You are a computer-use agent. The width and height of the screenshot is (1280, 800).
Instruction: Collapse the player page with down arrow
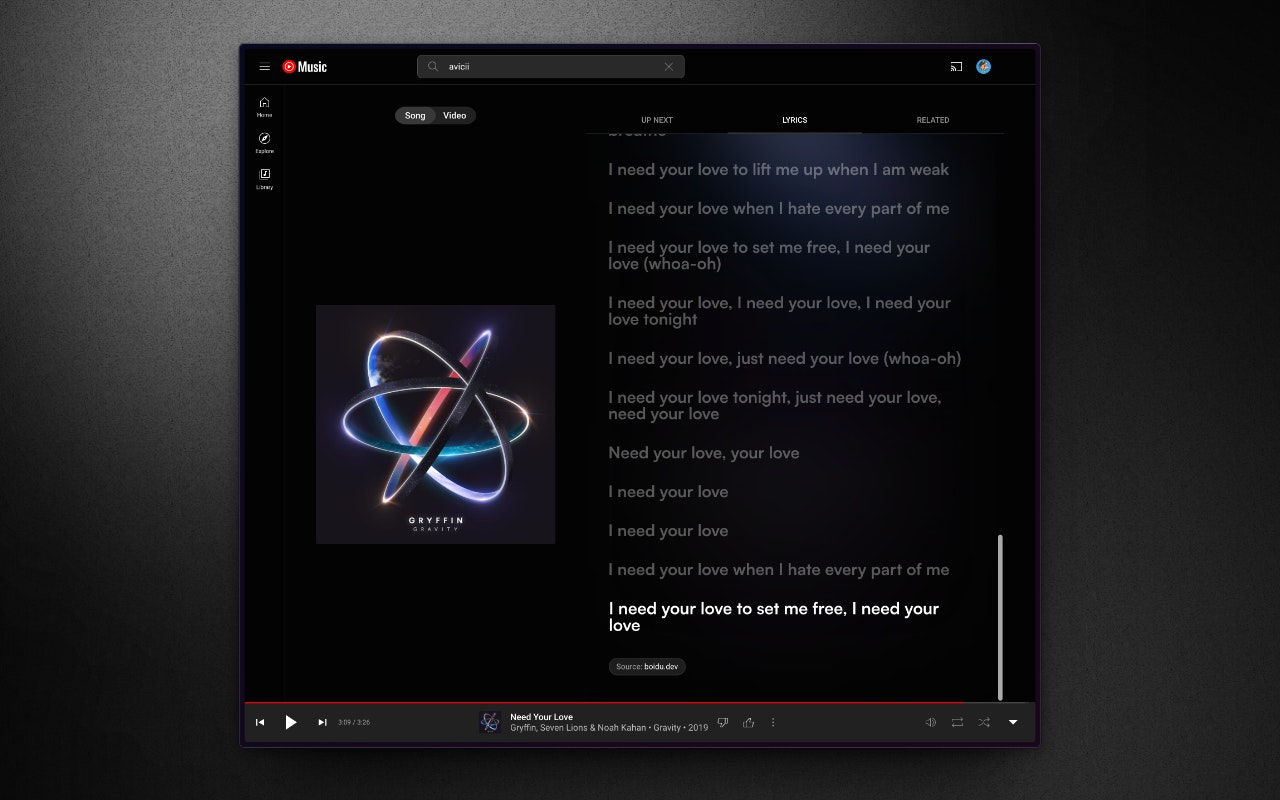pyautogui.click(x=1013, y=722)
